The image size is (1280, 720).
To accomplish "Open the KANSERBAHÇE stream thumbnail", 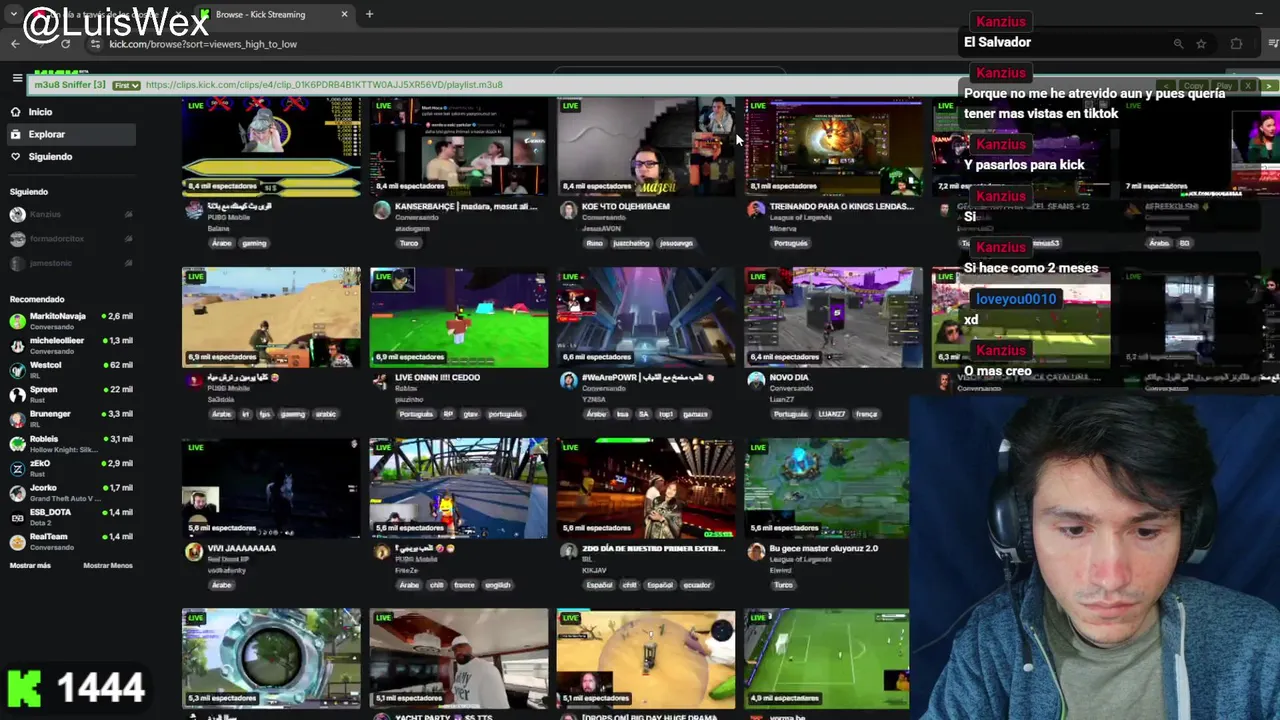I will pyautogui.click(x=458, y=146).
